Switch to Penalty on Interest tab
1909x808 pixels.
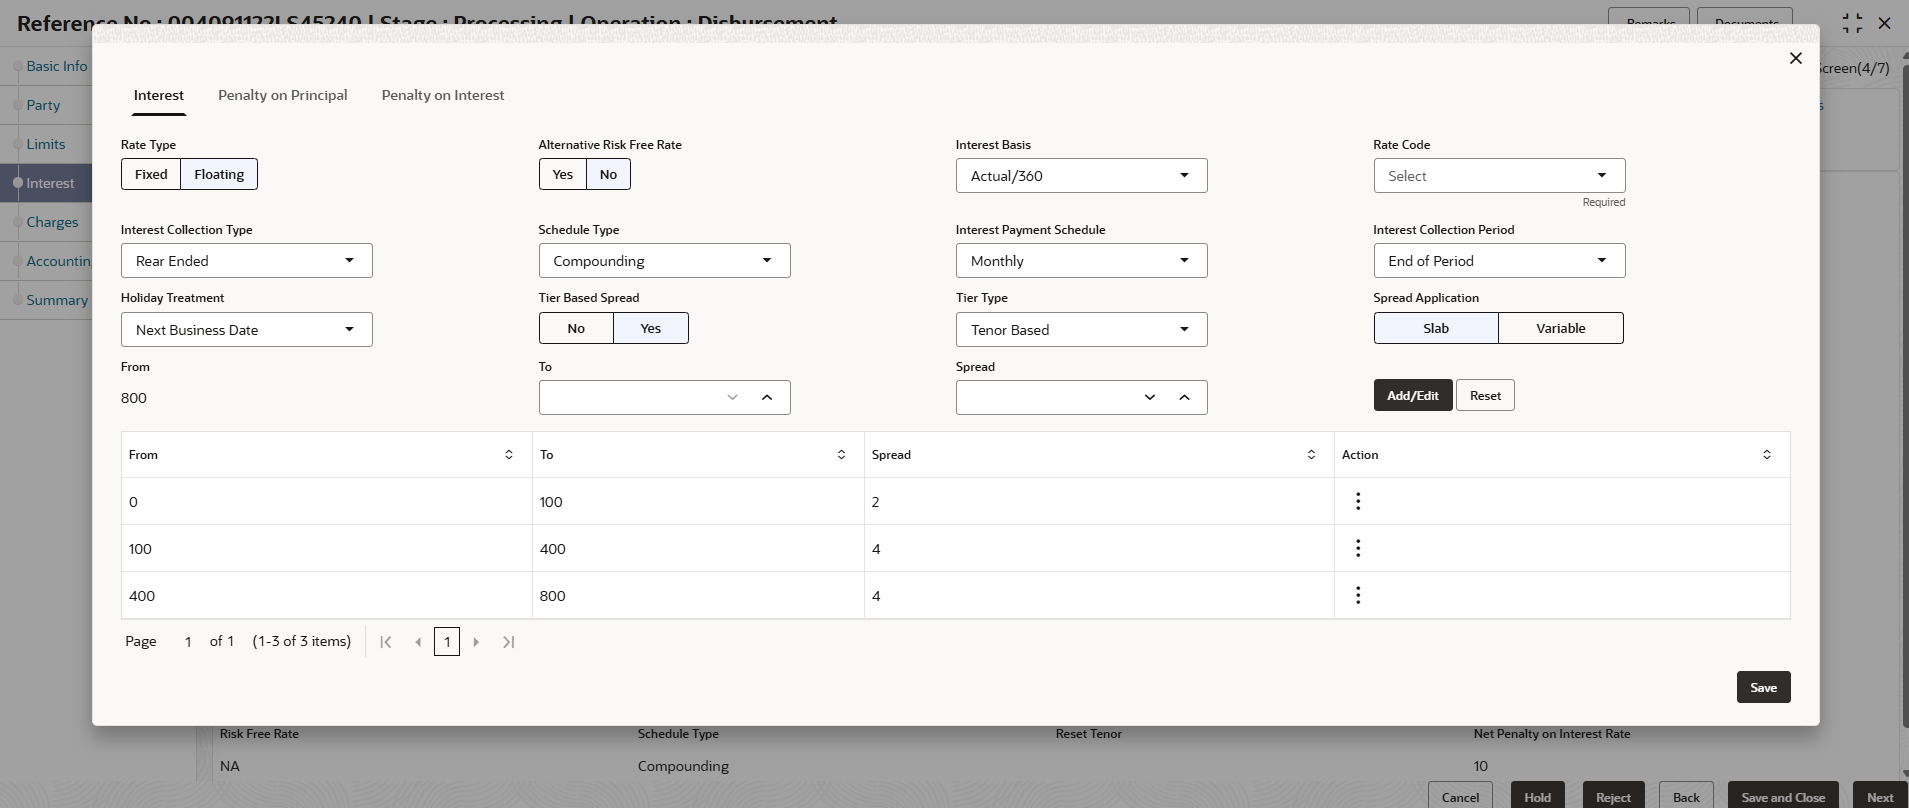coord(443,95)
